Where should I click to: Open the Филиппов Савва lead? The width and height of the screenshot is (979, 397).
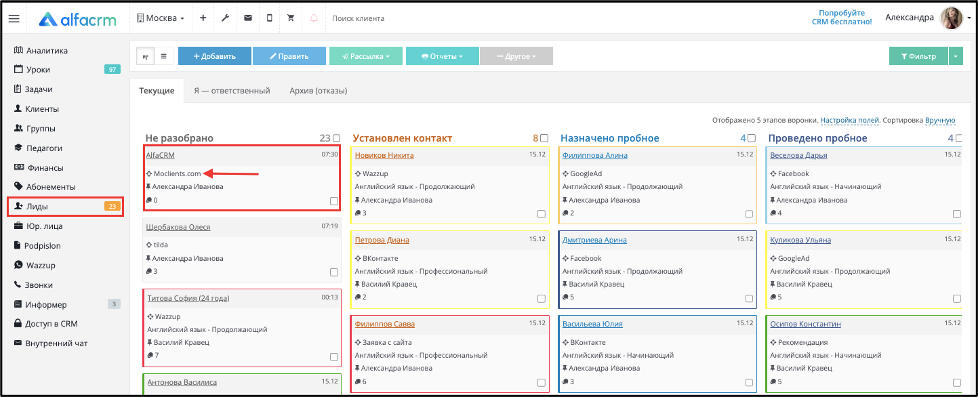(x=385, y=324)
